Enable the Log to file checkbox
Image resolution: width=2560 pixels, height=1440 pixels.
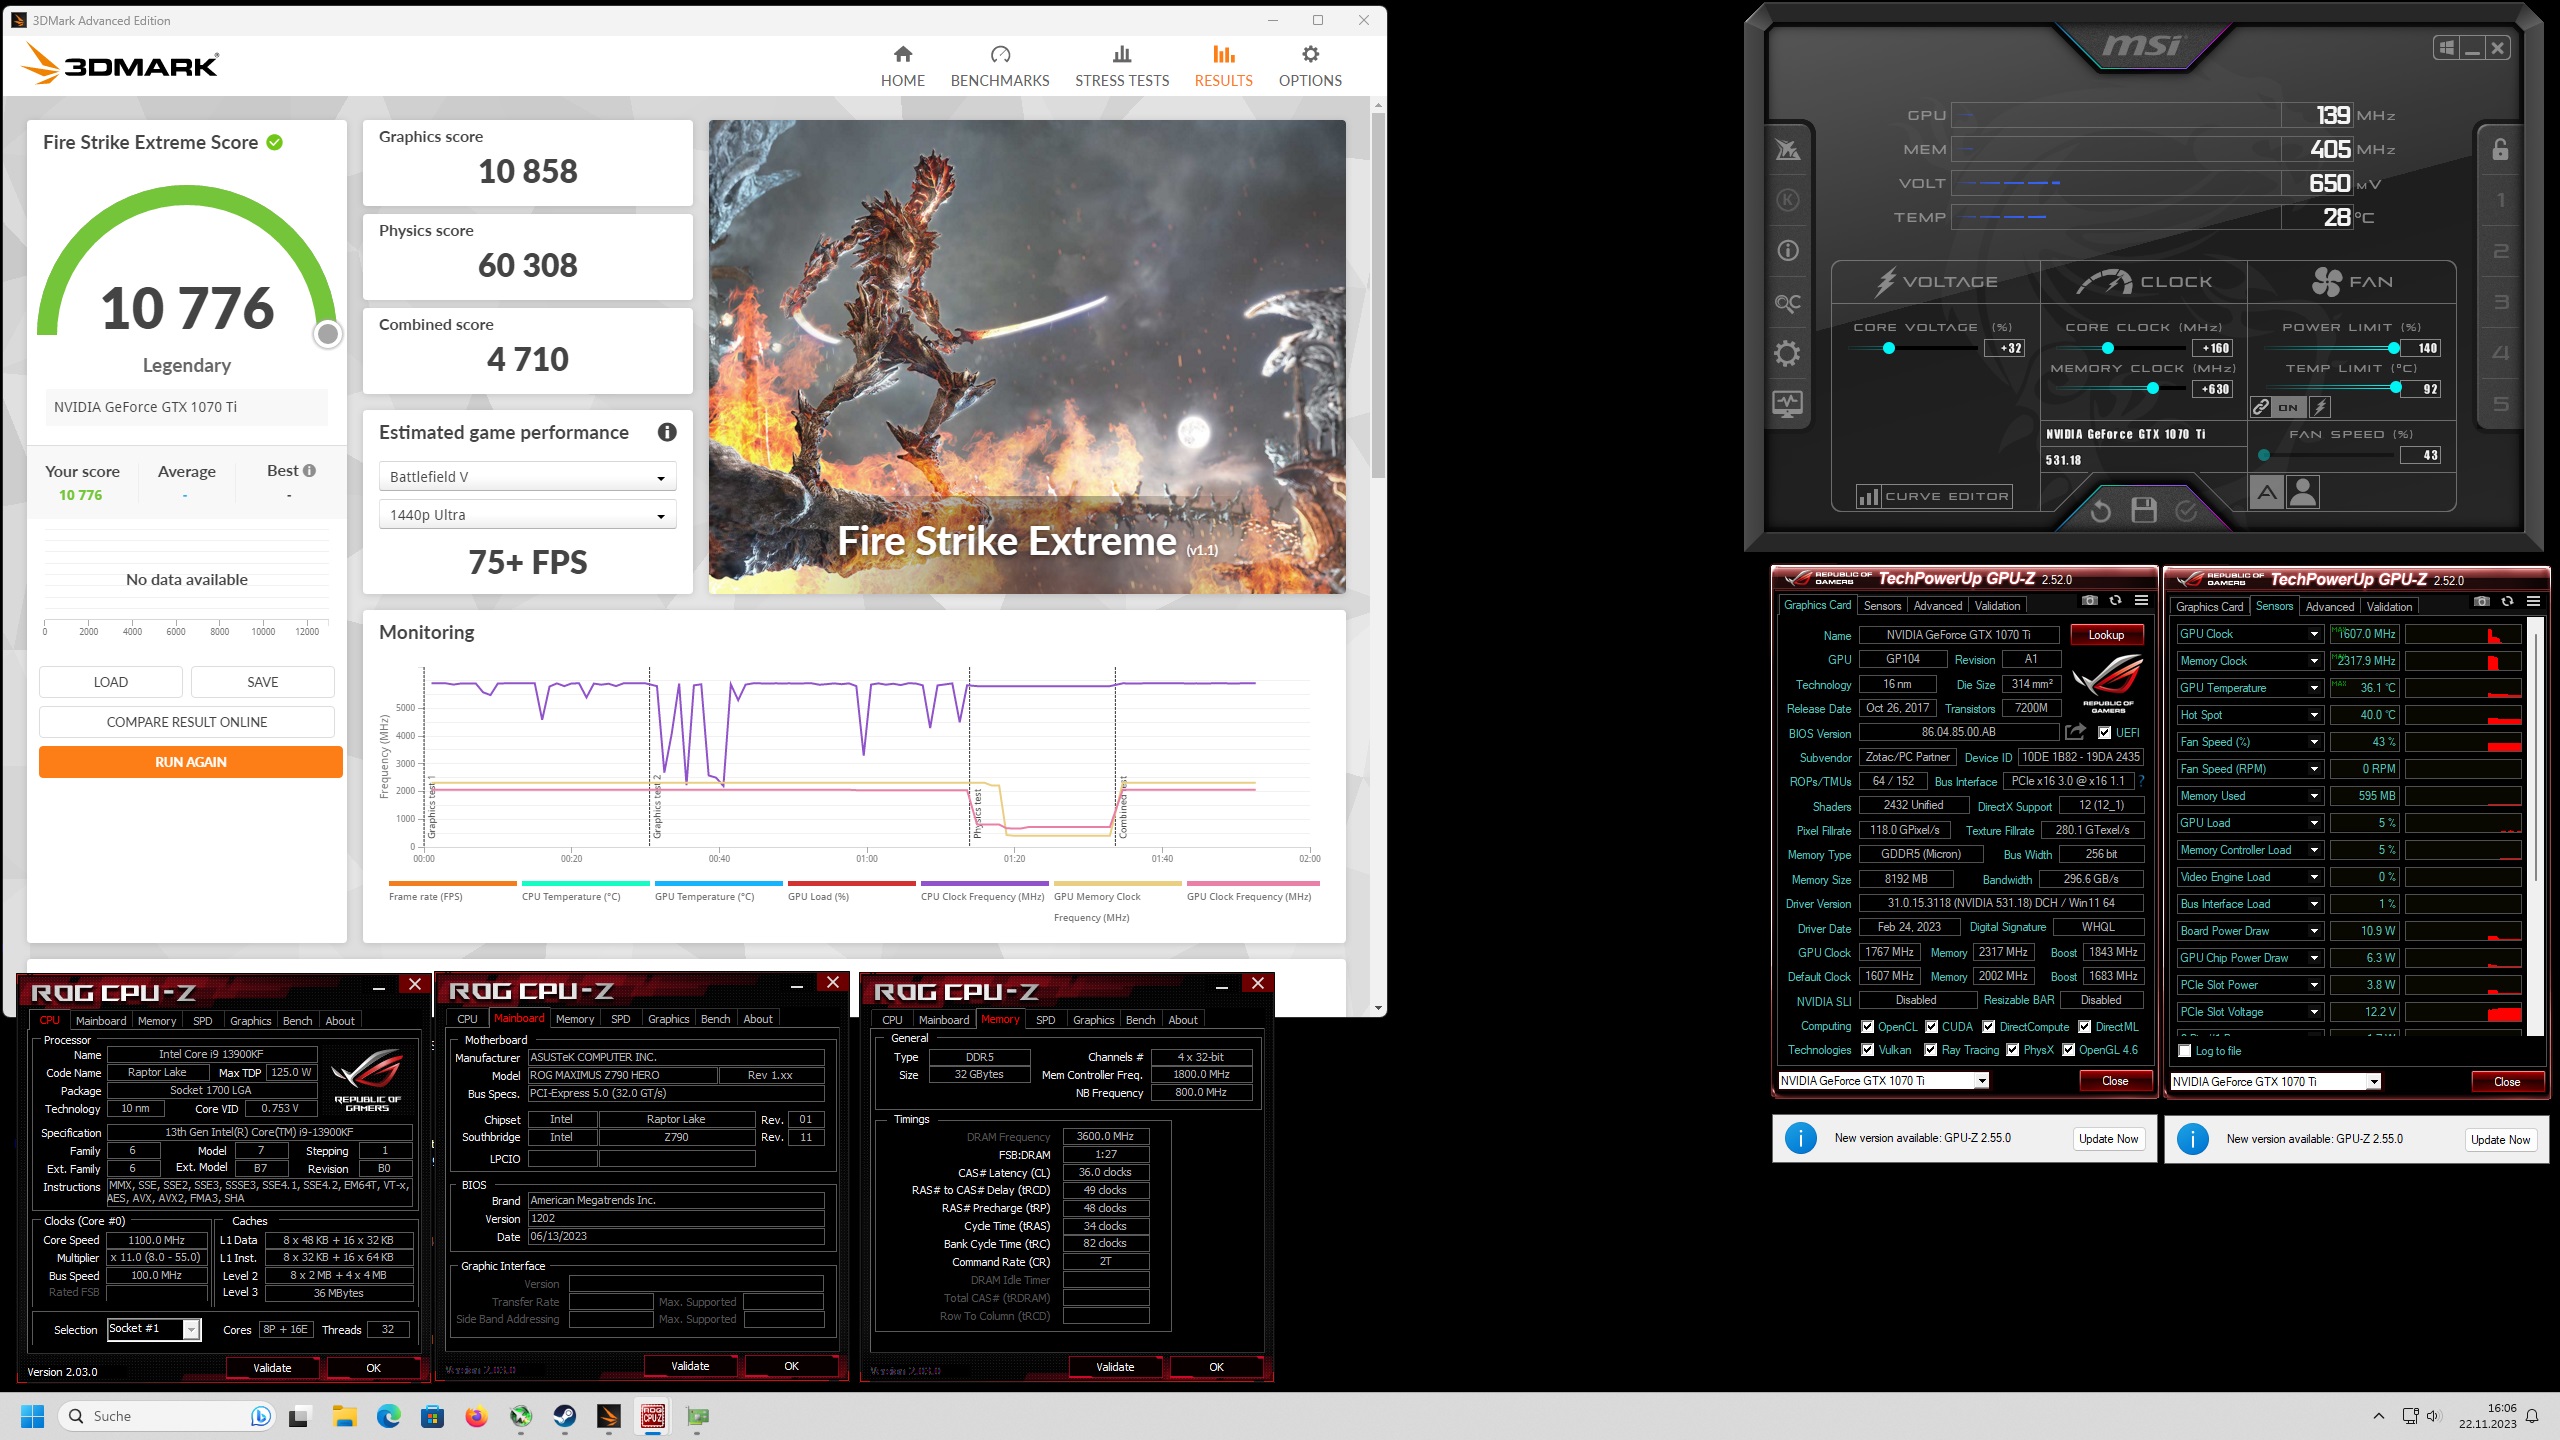pos(2185,1051)
